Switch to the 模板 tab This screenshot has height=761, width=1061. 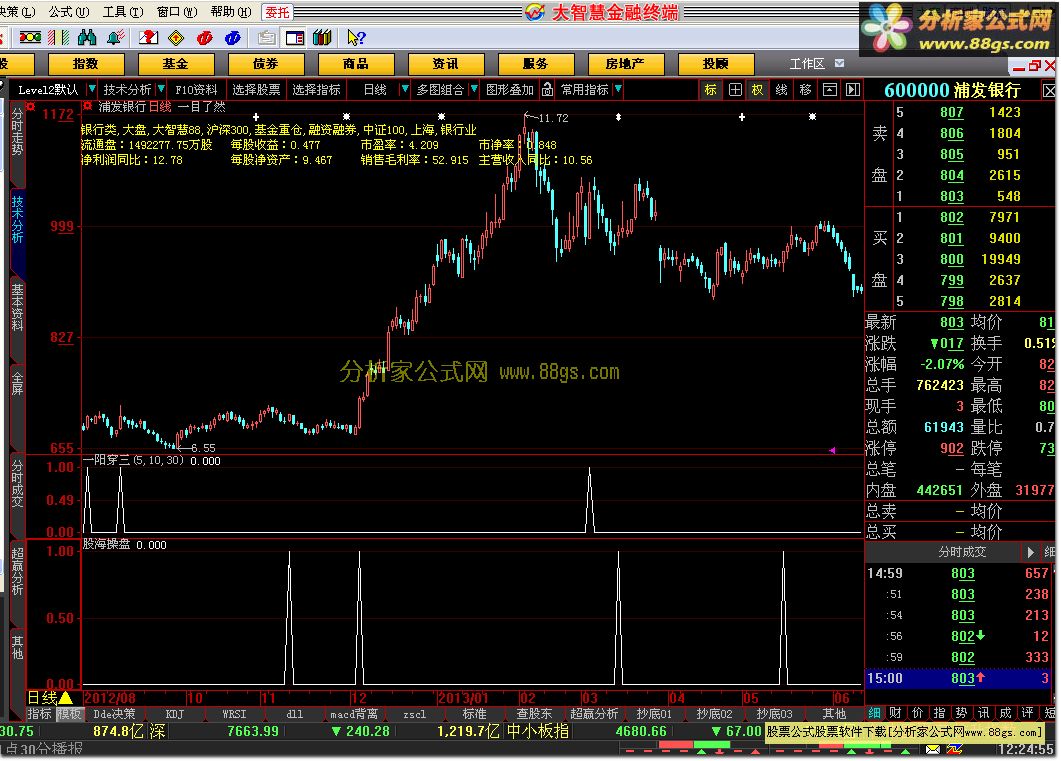coord(68,714)
